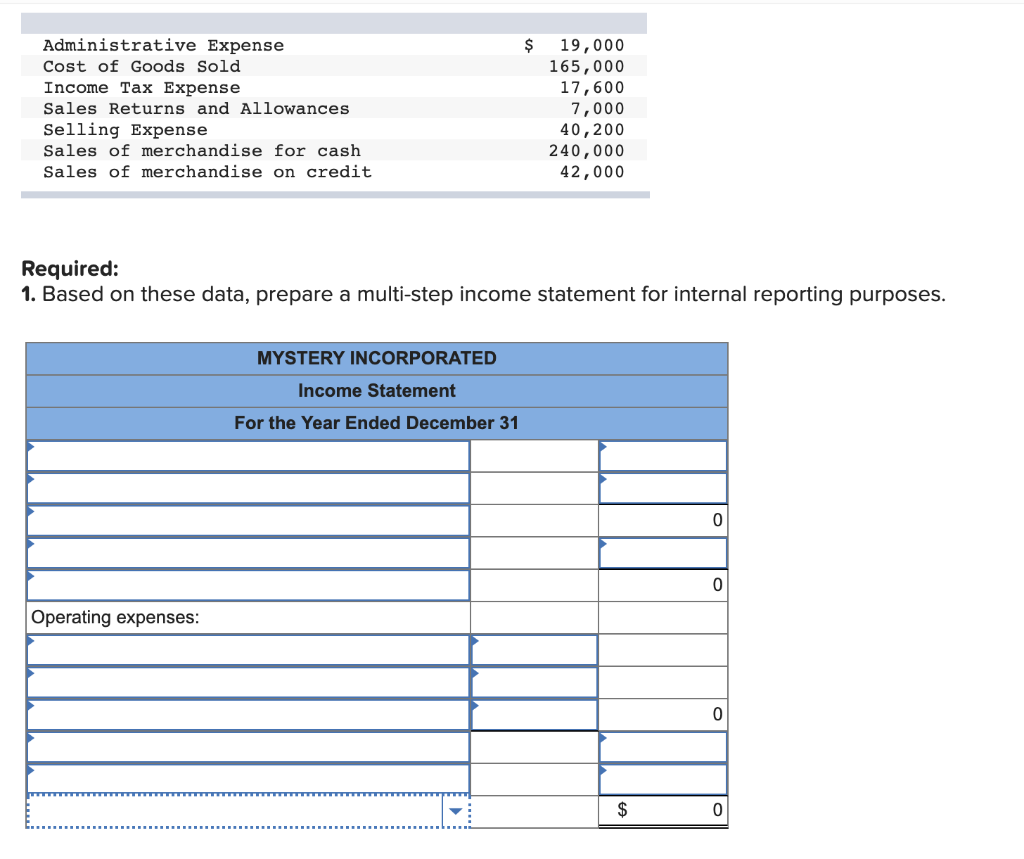Click the final total cell showing $ 0
This screenshot has width=1024, height=859.
pyautogui.click(x=663, y=811)
